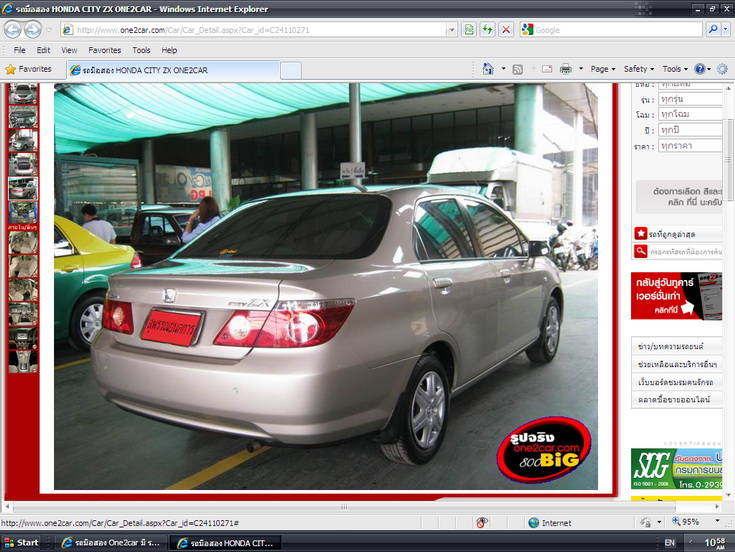Viewport: 735px width, 552px height.
Task: Switch to the HONDA CITY ZX ONE2CAR tab
Action: tap(172, 70)
